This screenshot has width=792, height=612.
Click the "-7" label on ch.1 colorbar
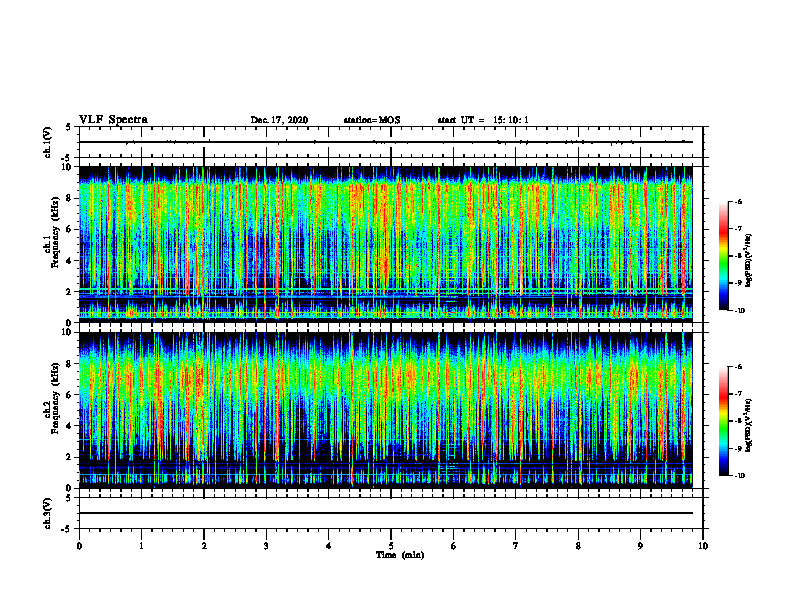[738, 229]
